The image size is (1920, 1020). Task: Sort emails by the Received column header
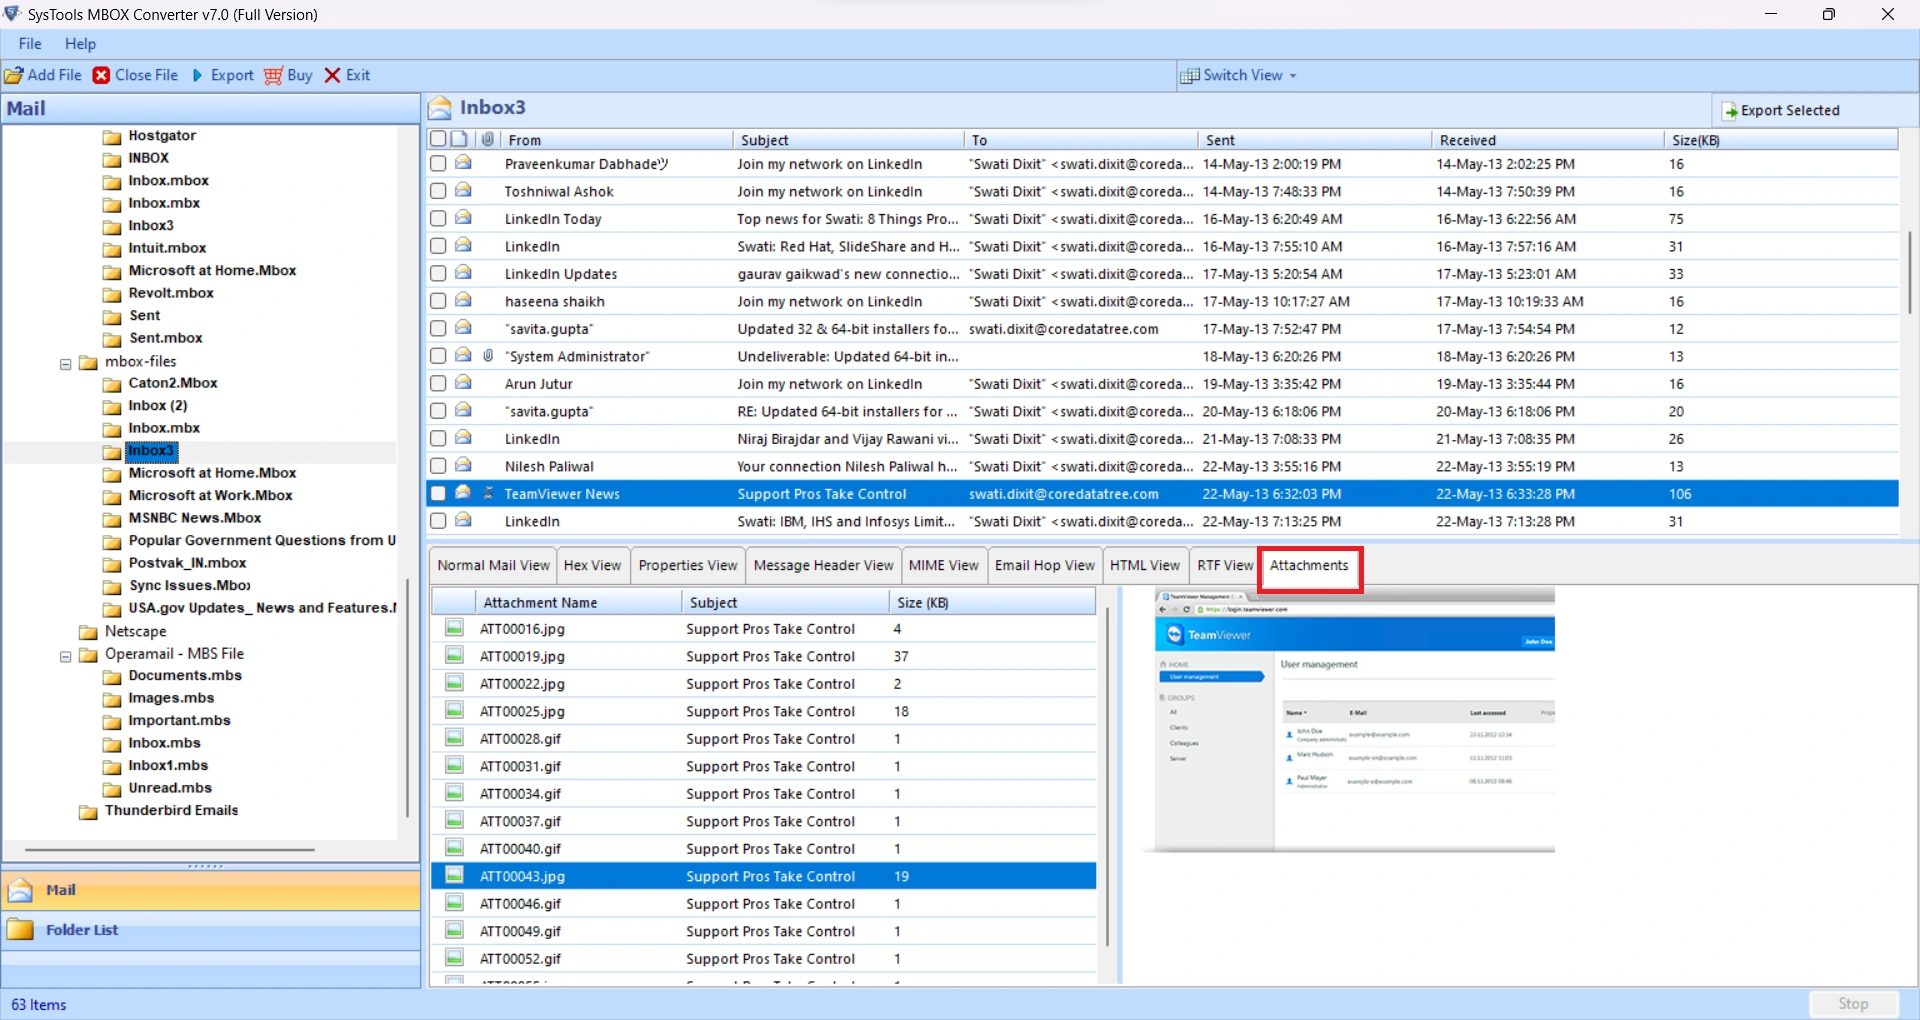(x=1546, y=140)
